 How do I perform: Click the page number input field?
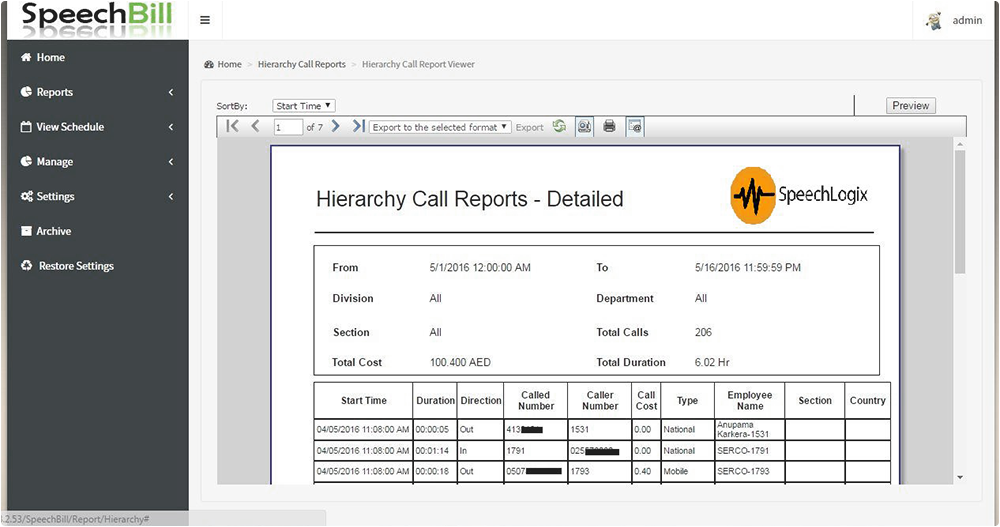point(288,127)
